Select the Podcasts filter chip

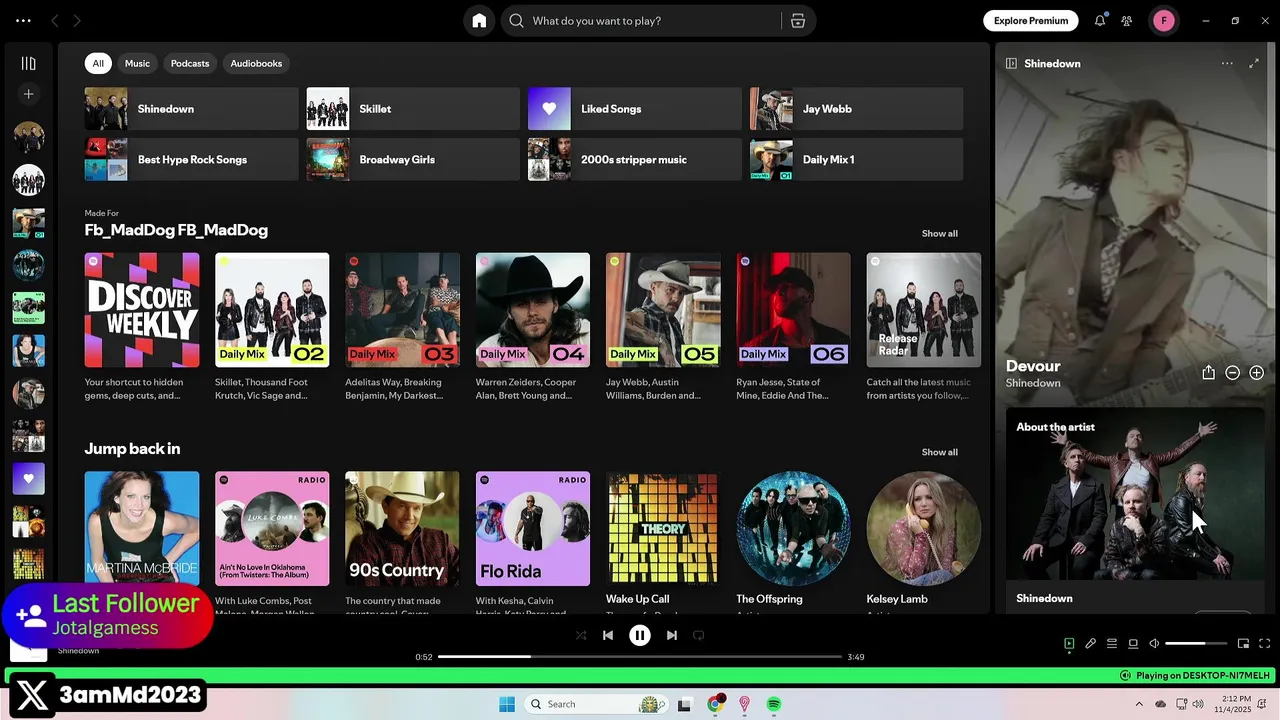(190, 63)
